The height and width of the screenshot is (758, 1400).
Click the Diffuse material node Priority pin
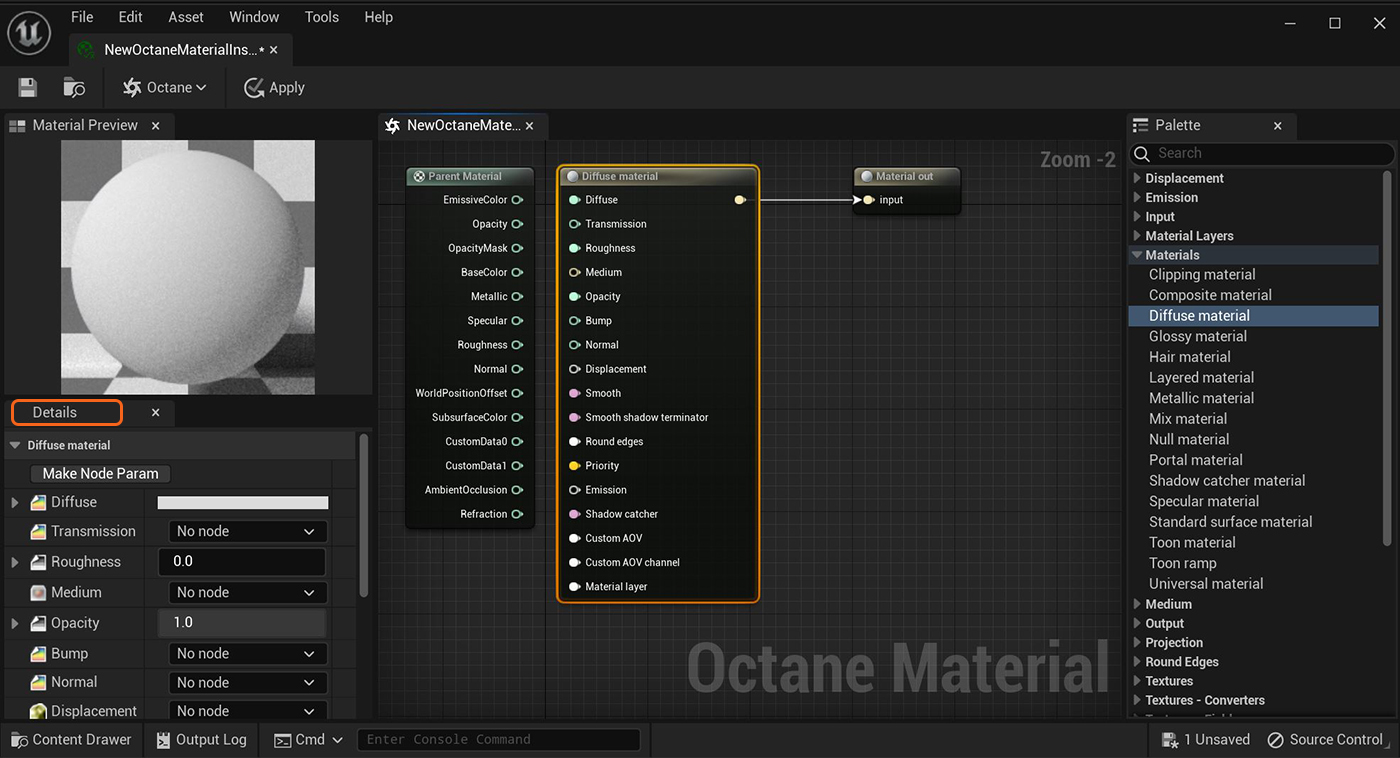pyautogui.click(x=575, y=466)
